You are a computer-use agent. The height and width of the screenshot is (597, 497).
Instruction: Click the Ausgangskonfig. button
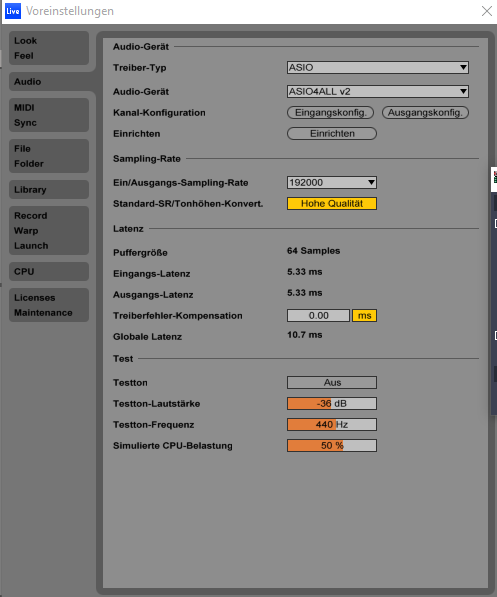425,113
